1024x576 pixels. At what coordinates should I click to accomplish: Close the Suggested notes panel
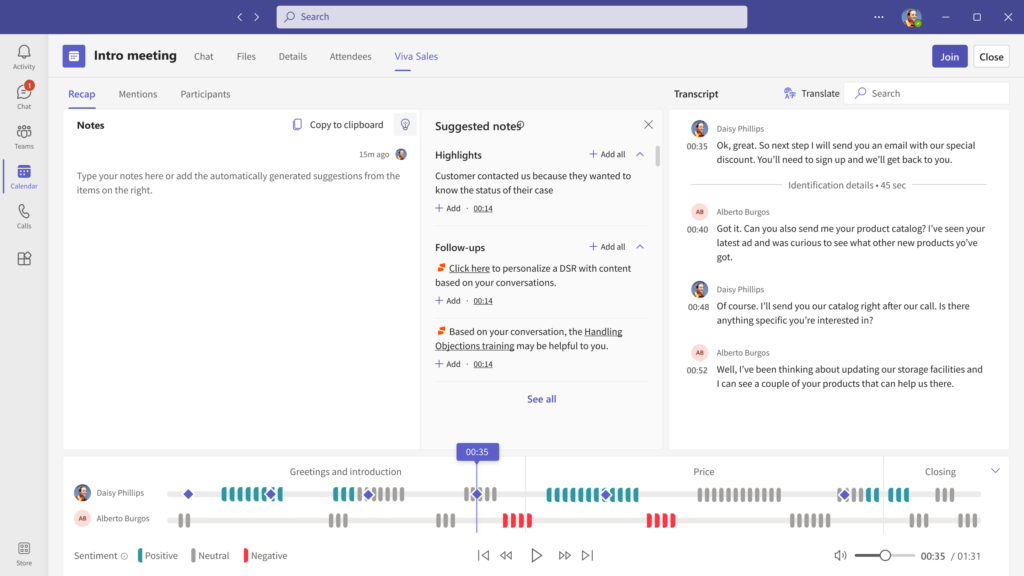(648, 124)
